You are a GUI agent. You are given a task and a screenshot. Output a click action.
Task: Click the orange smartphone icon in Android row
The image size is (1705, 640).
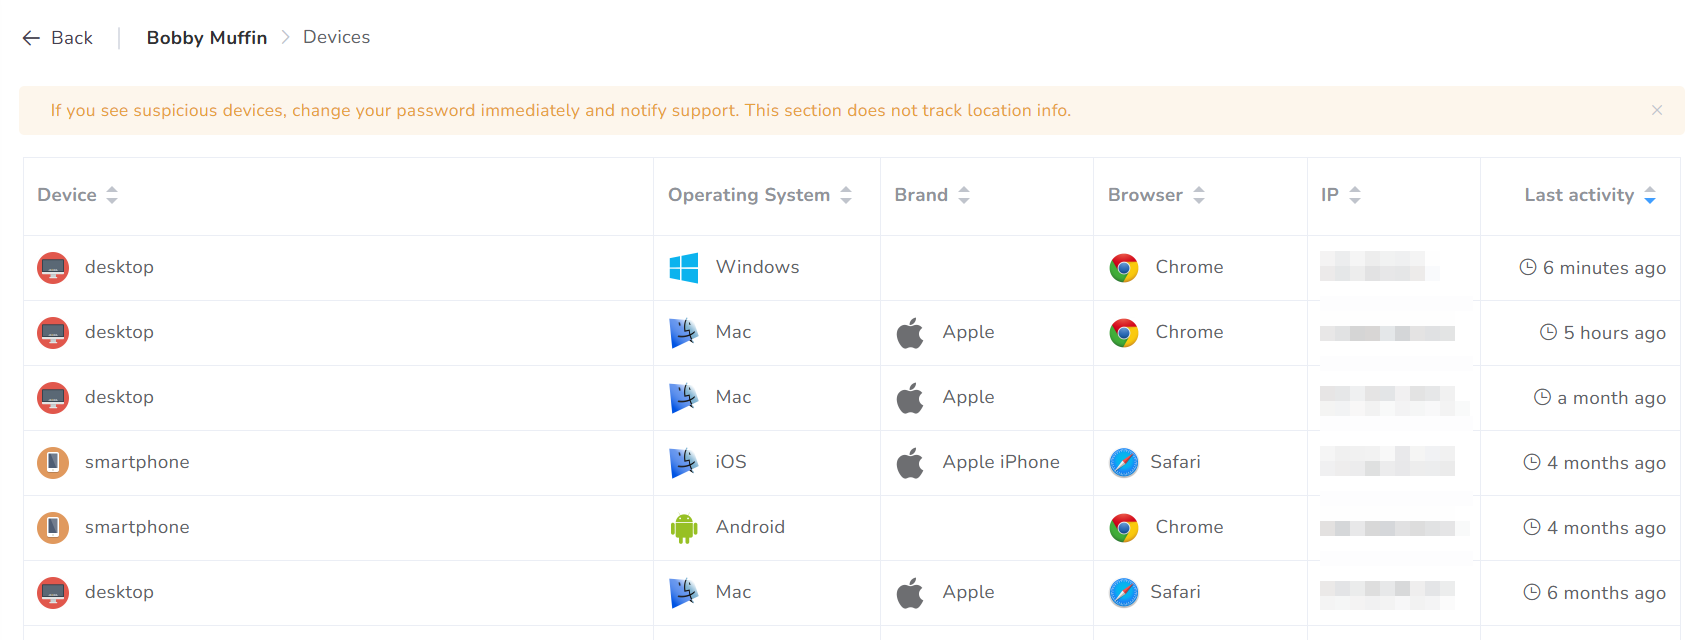click(53, 528)
